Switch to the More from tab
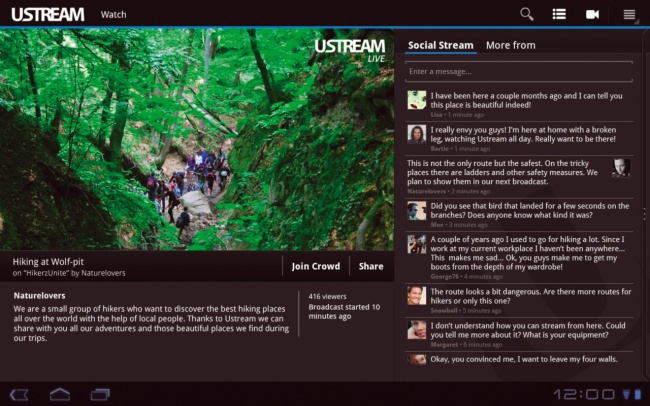The width and height of the screenshot is (650, 406). click(510, 45)
